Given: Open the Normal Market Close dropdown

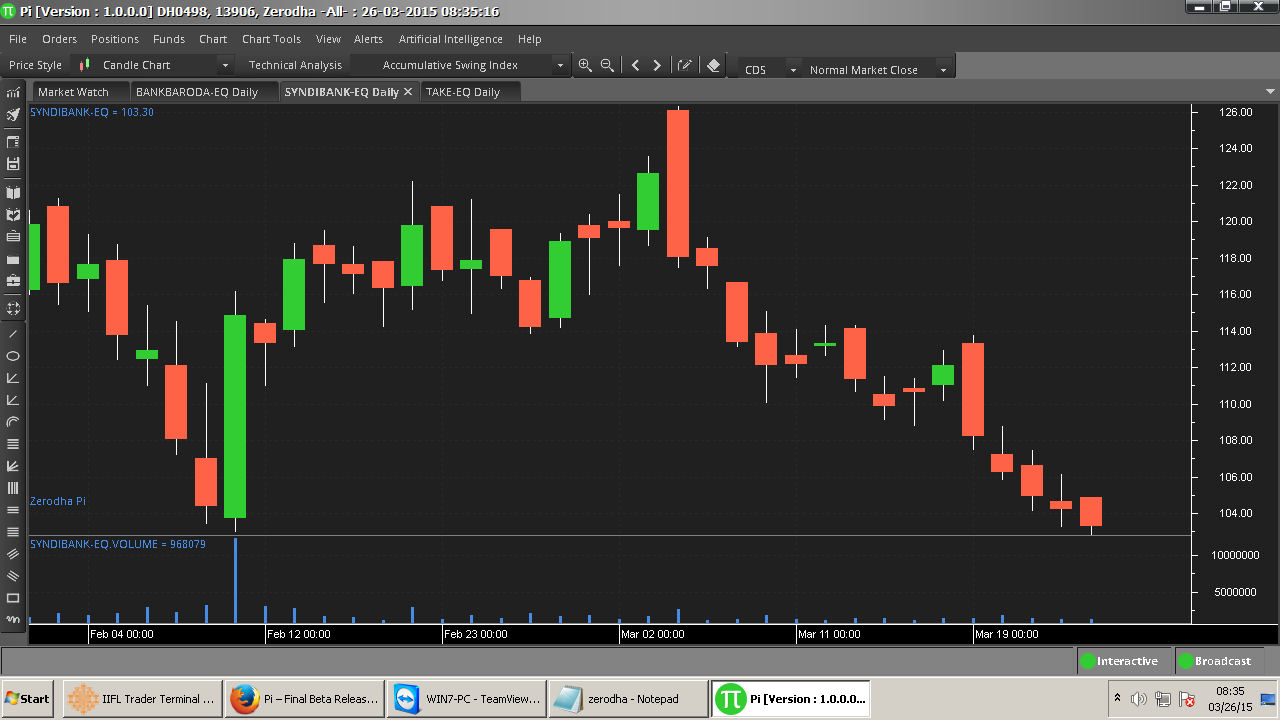Looking at the screenshot, I should [942, 70].
